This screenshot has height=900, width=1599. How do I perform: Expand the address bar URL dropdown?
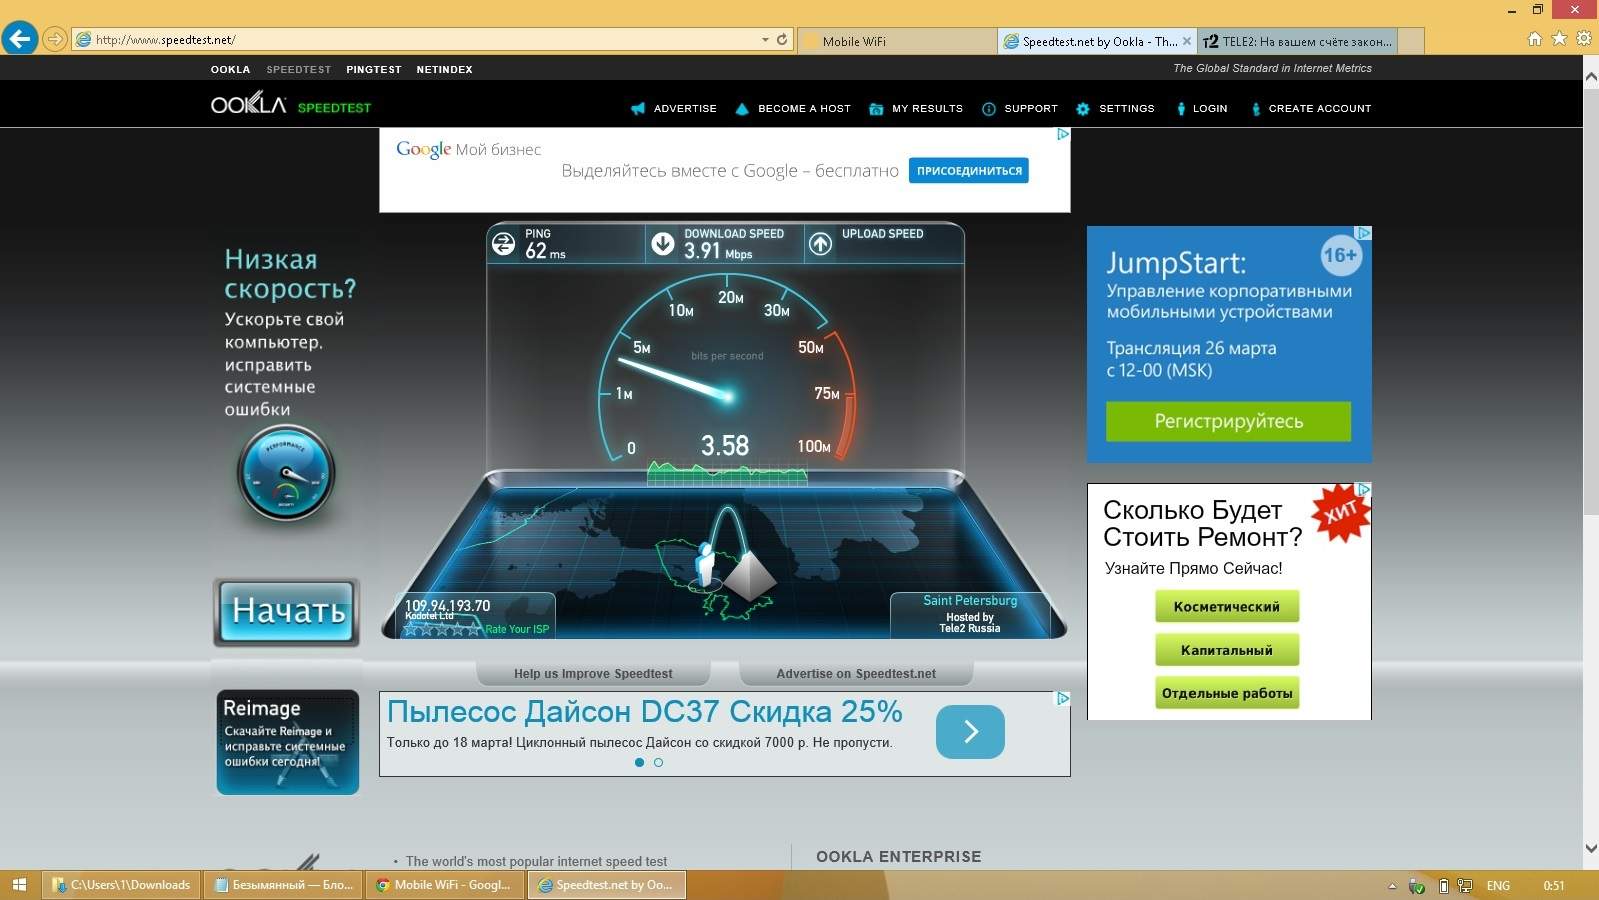765,40
